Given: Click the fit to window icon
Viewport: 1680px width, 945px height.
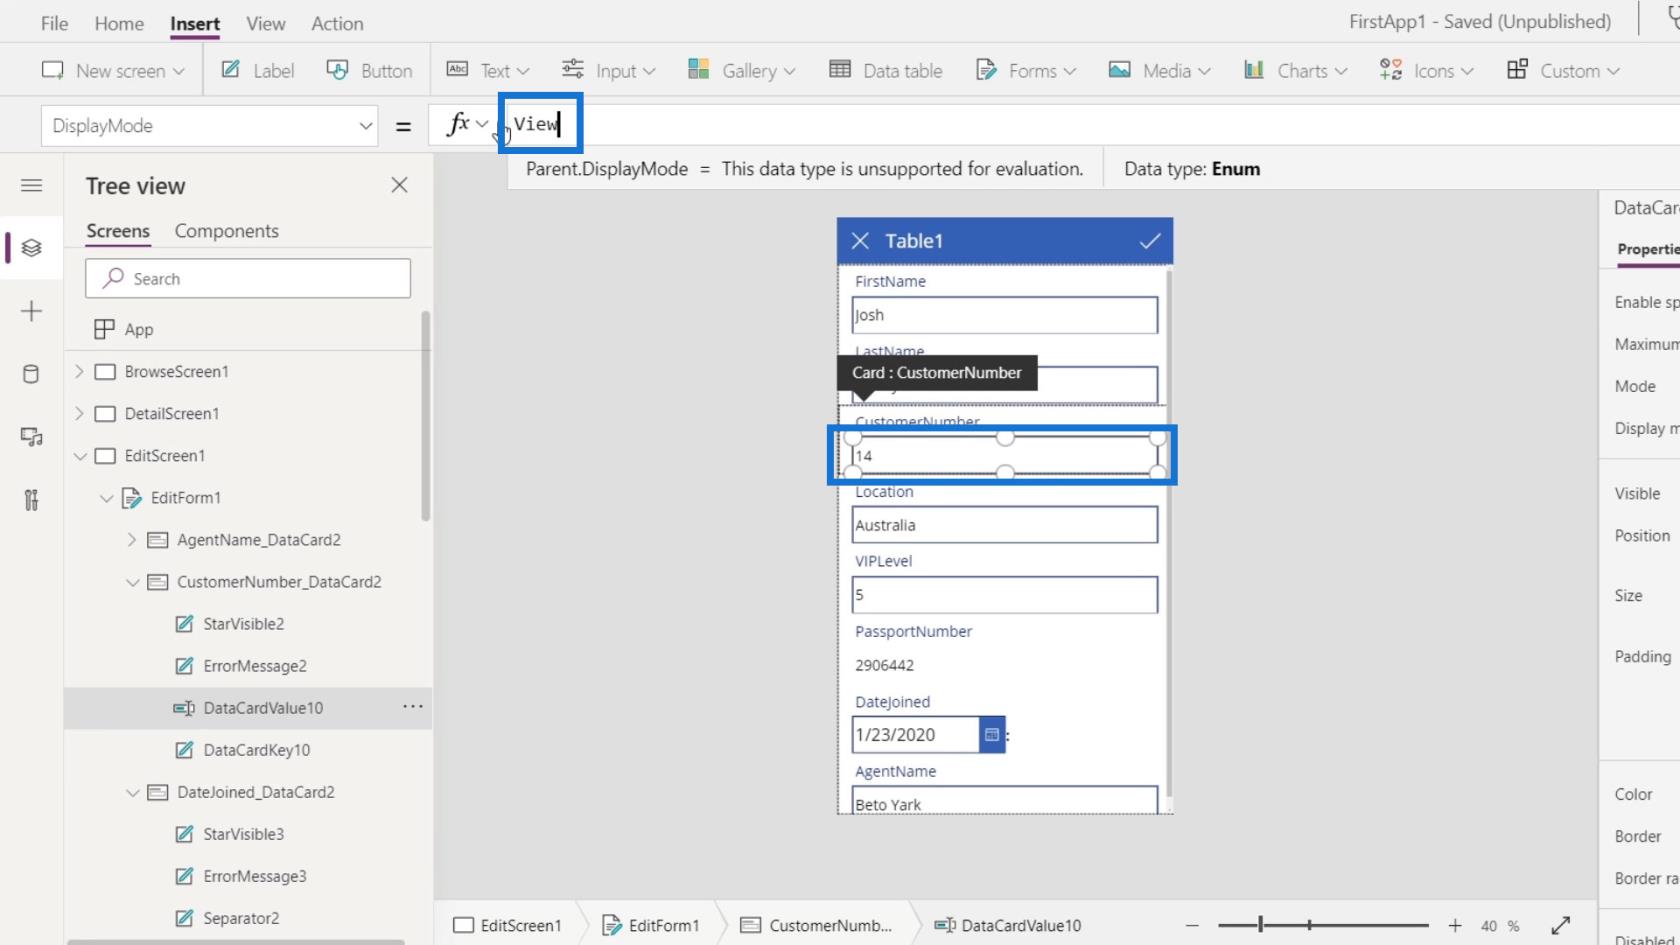Looking at the screenshot, I should [x=1560, y=925].
